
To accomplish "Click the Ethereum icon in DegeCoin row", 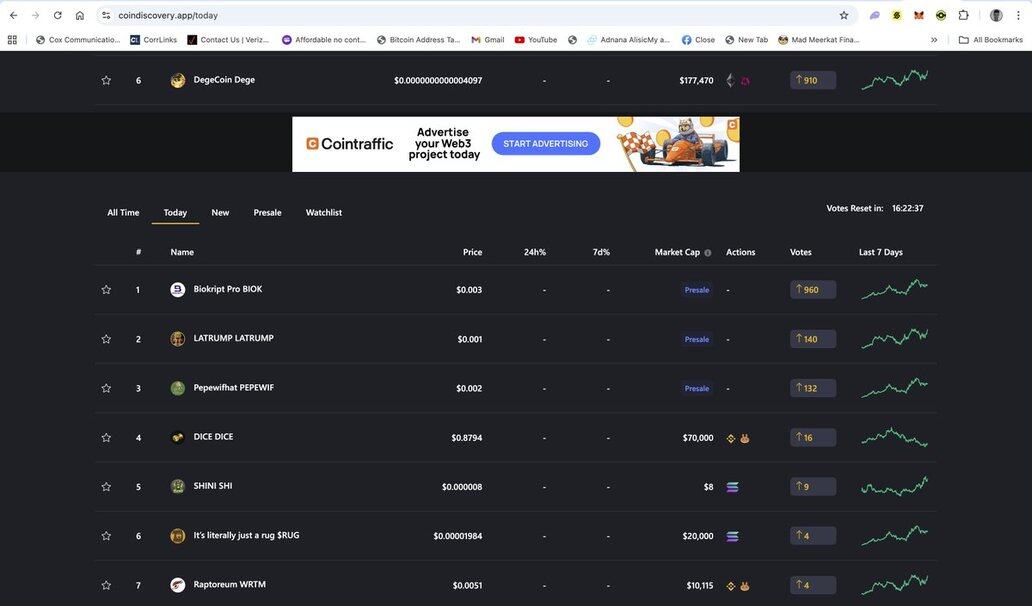I will click(730, 81).
